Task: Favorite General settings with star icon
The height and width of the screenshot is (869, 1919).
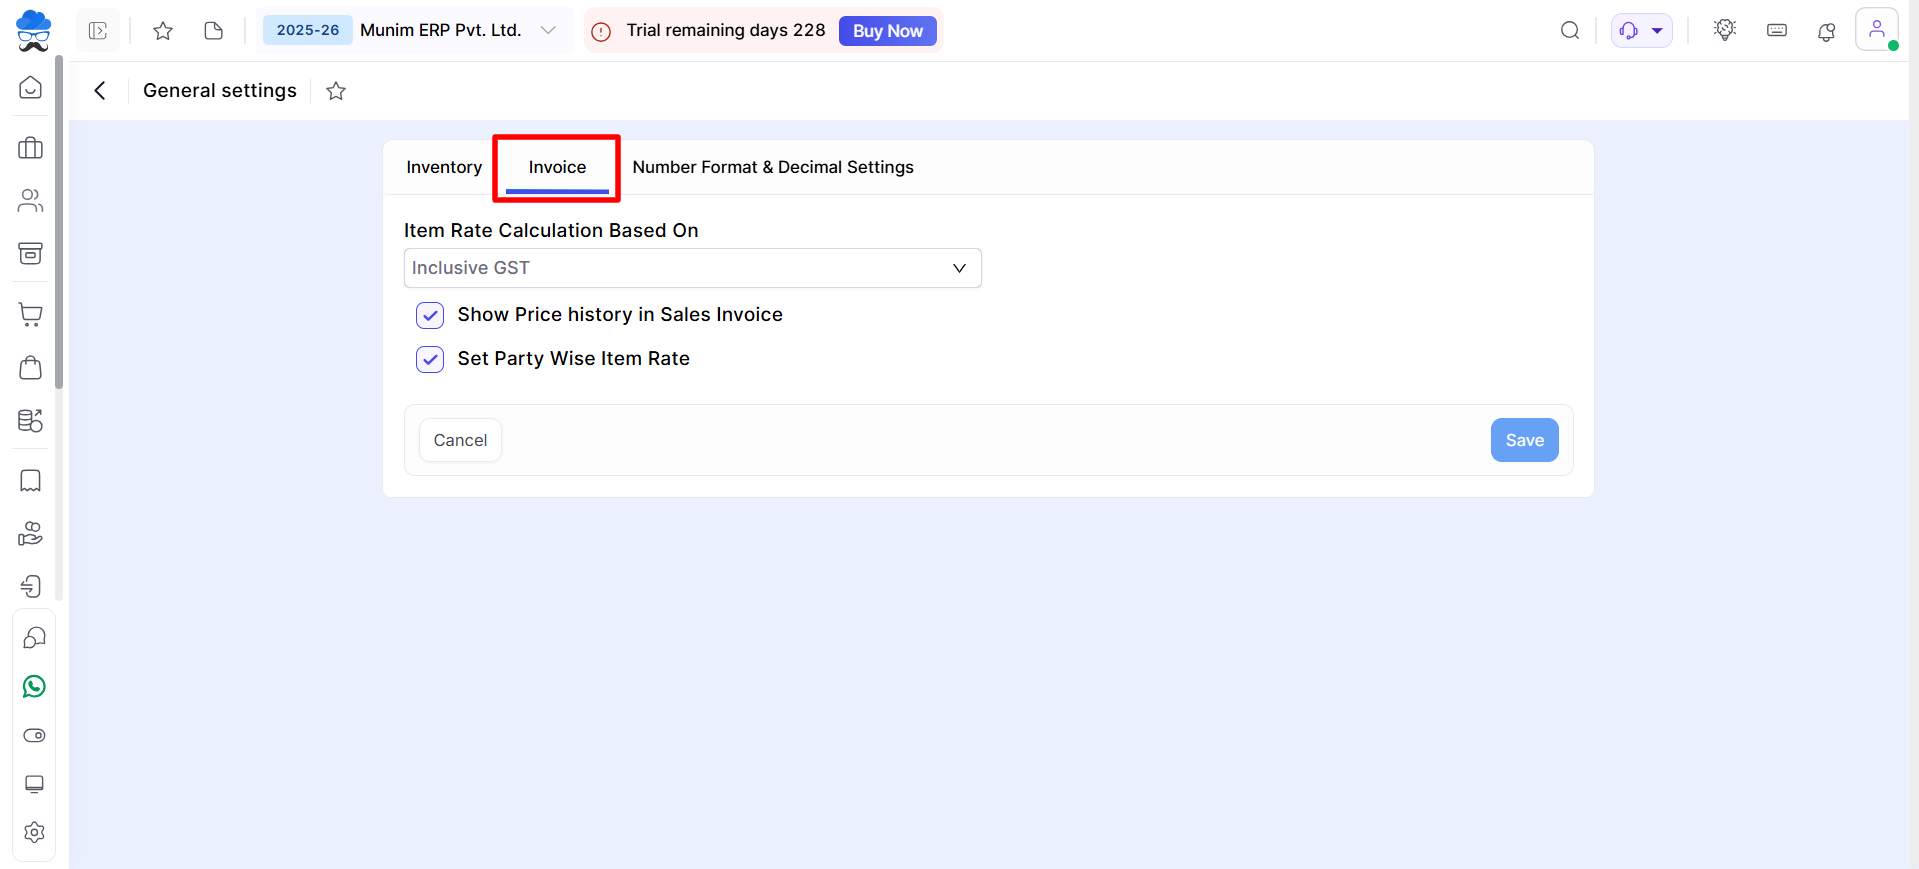Action: tap(336, 91)
